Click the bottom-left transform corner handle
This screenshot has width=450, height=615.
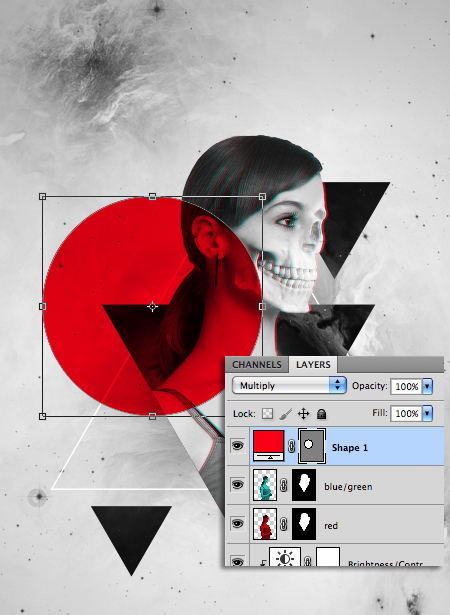click(42, 416)
